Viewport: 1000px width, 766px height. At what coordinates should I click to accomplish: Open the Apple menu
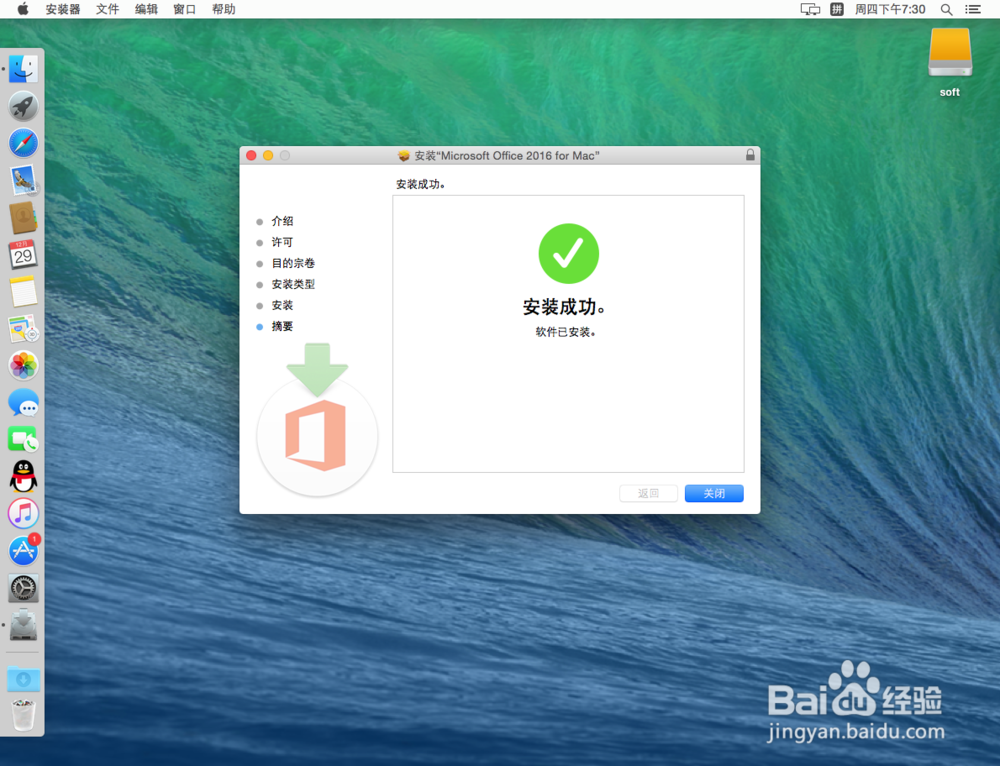pyautogui.click(x=22, y=9)
